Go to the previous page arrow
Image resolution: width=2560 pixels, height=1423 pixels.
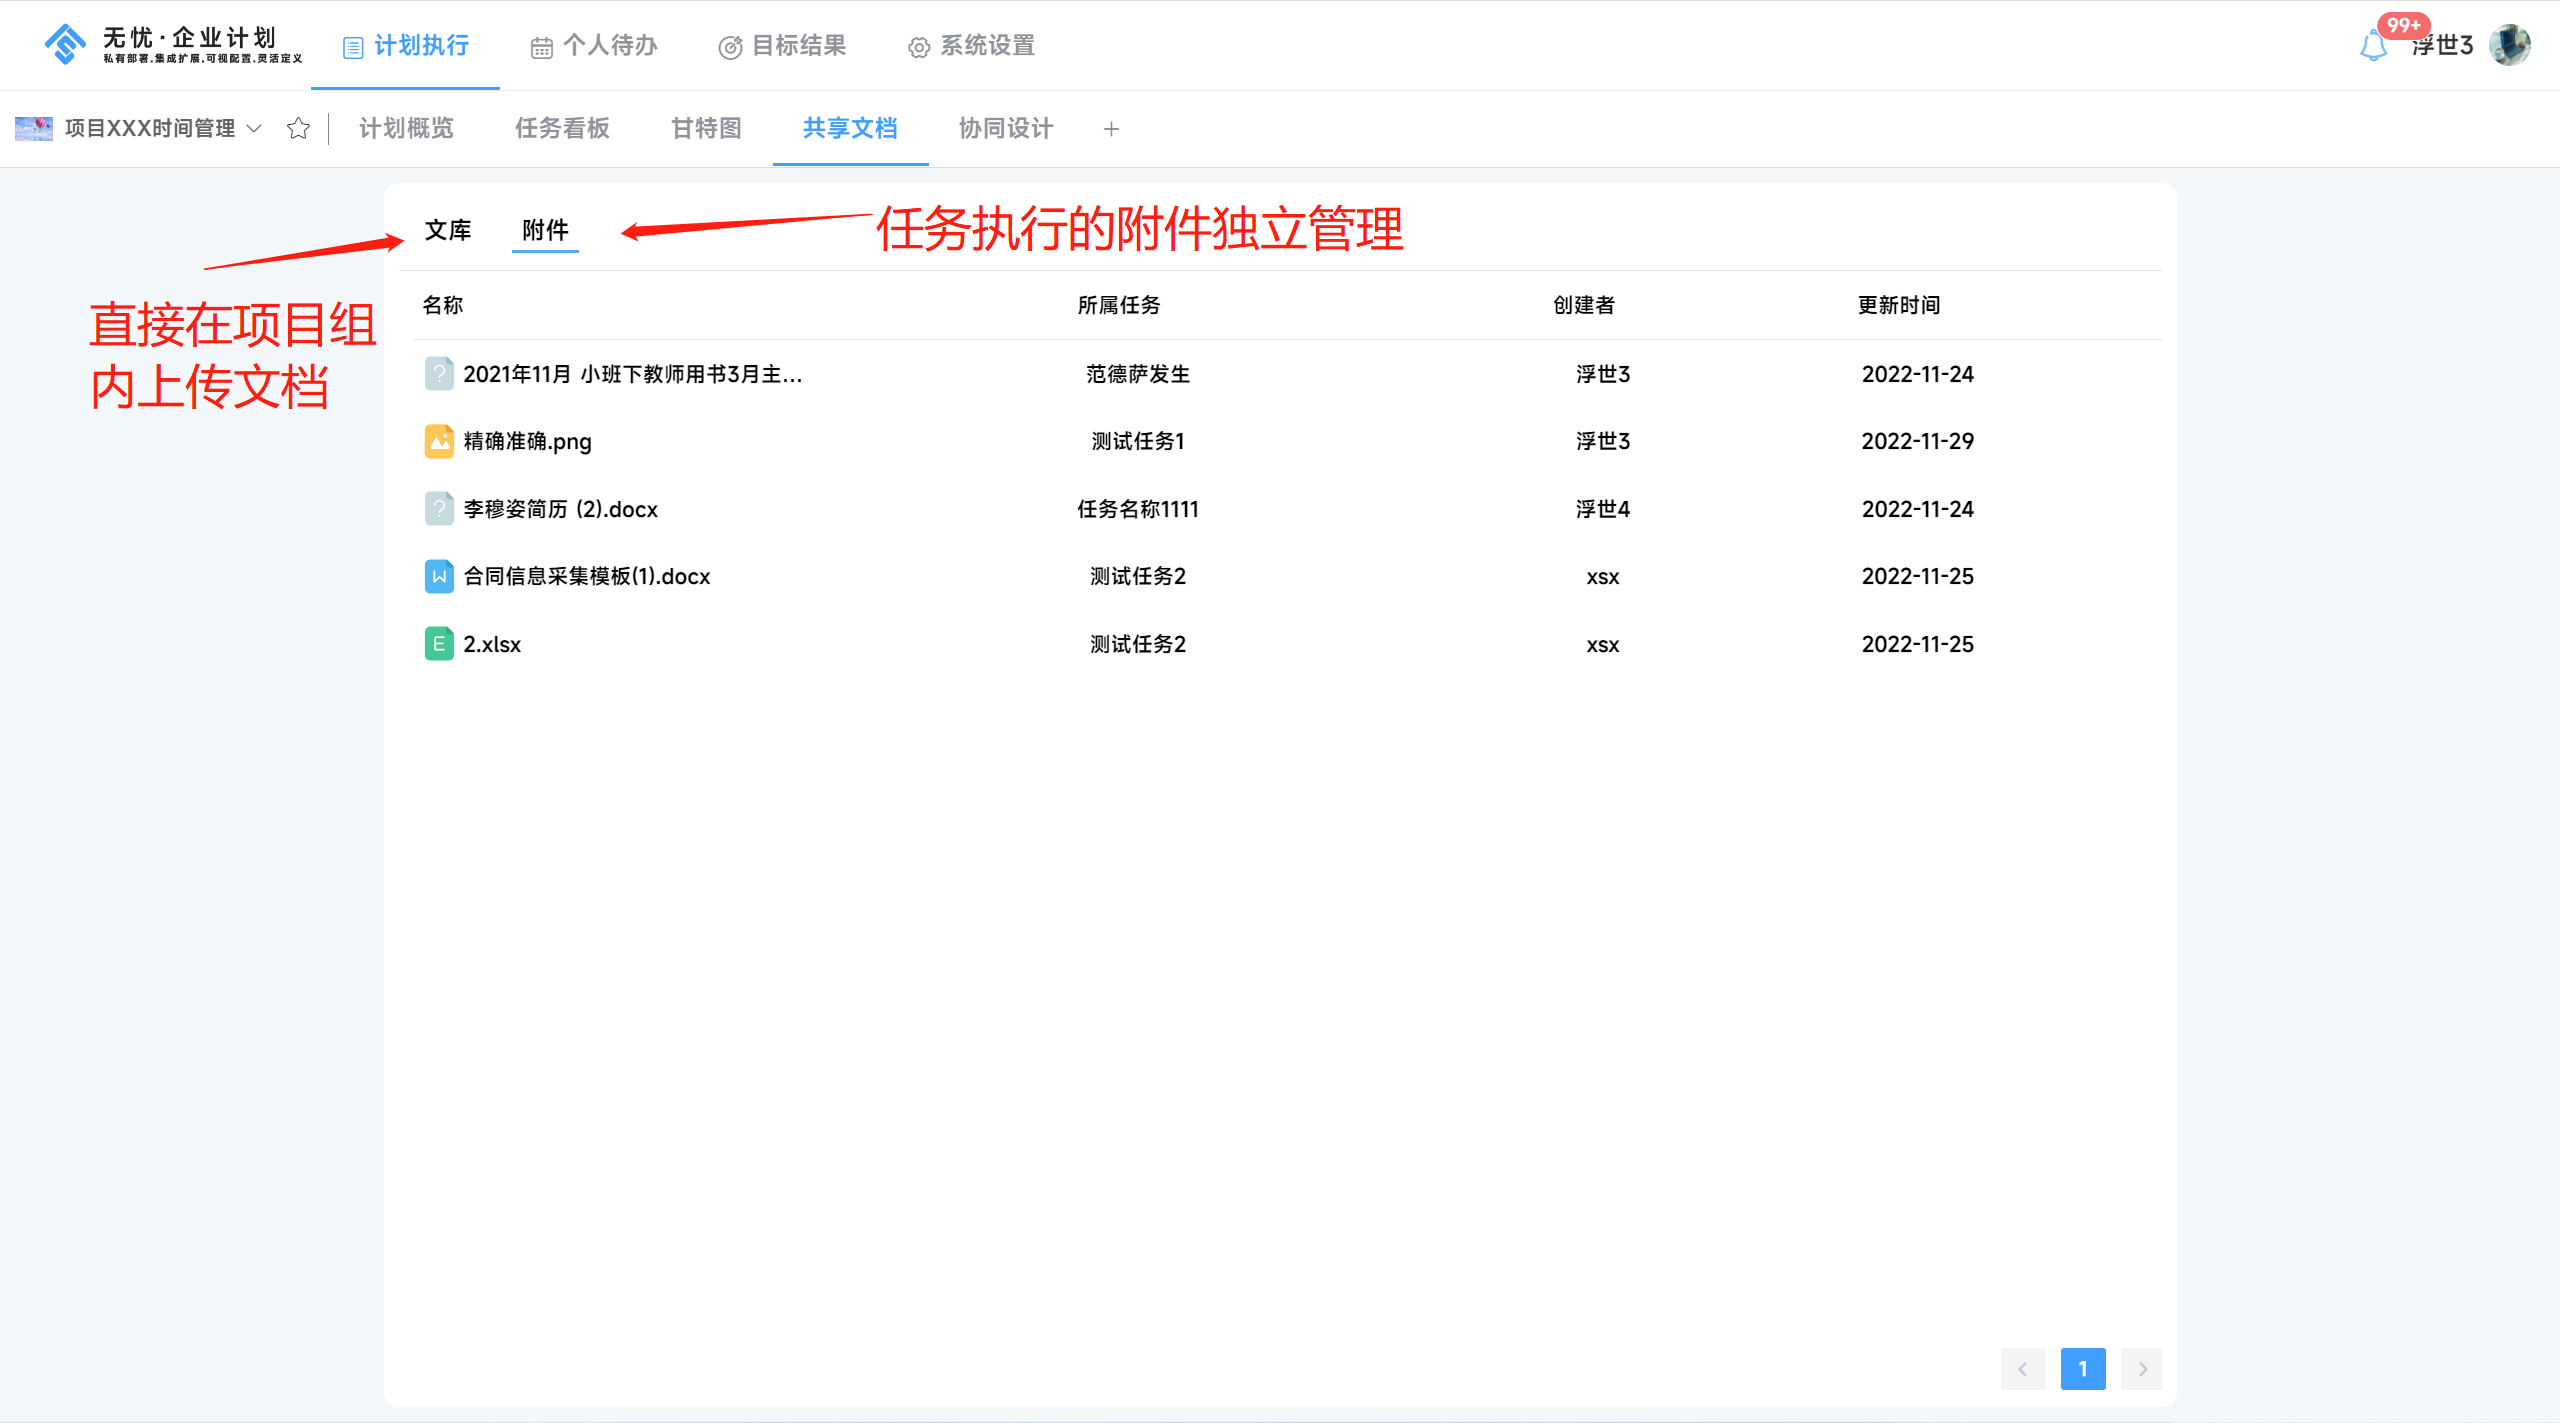click(2022, 1369)
